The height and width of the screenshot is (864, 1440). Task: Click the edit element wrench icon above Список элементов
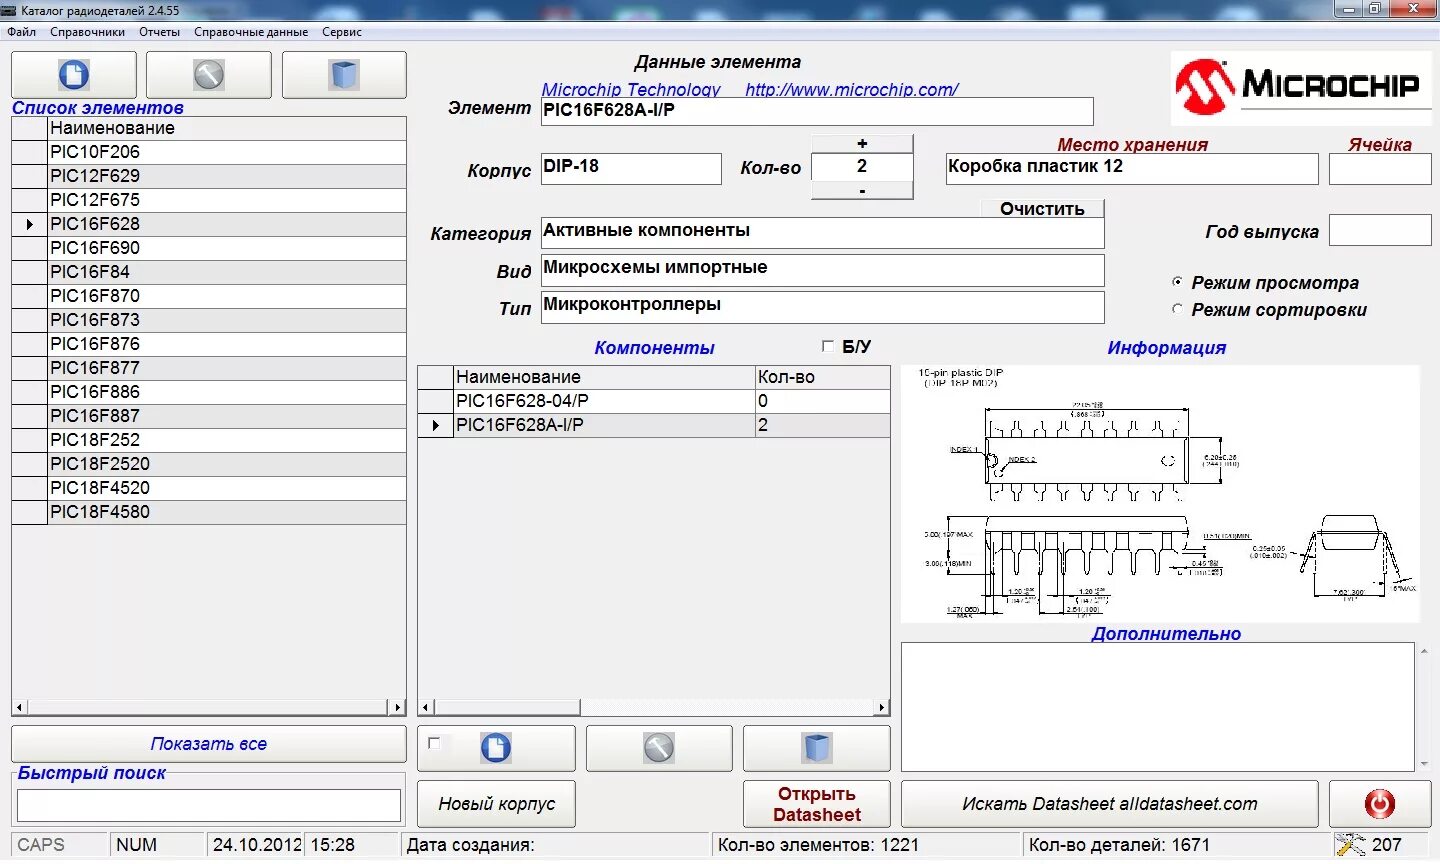pyautogui.click(x=209, y=75)
